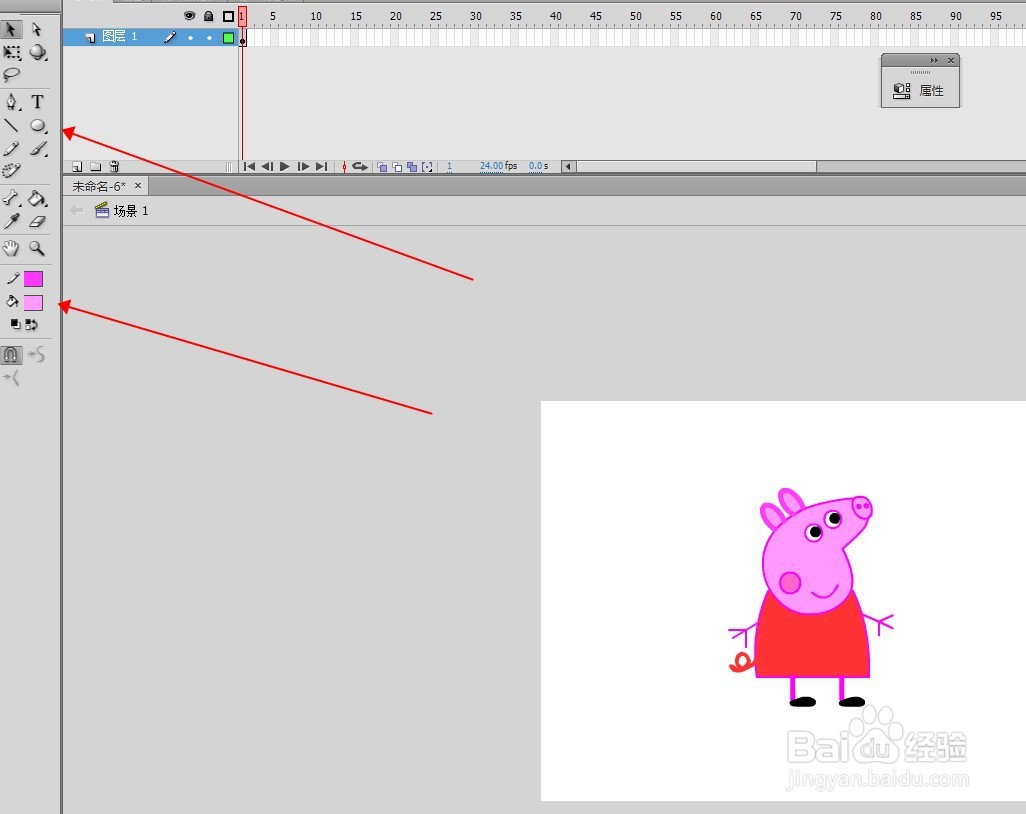Play the timeline

click(285, 167)
